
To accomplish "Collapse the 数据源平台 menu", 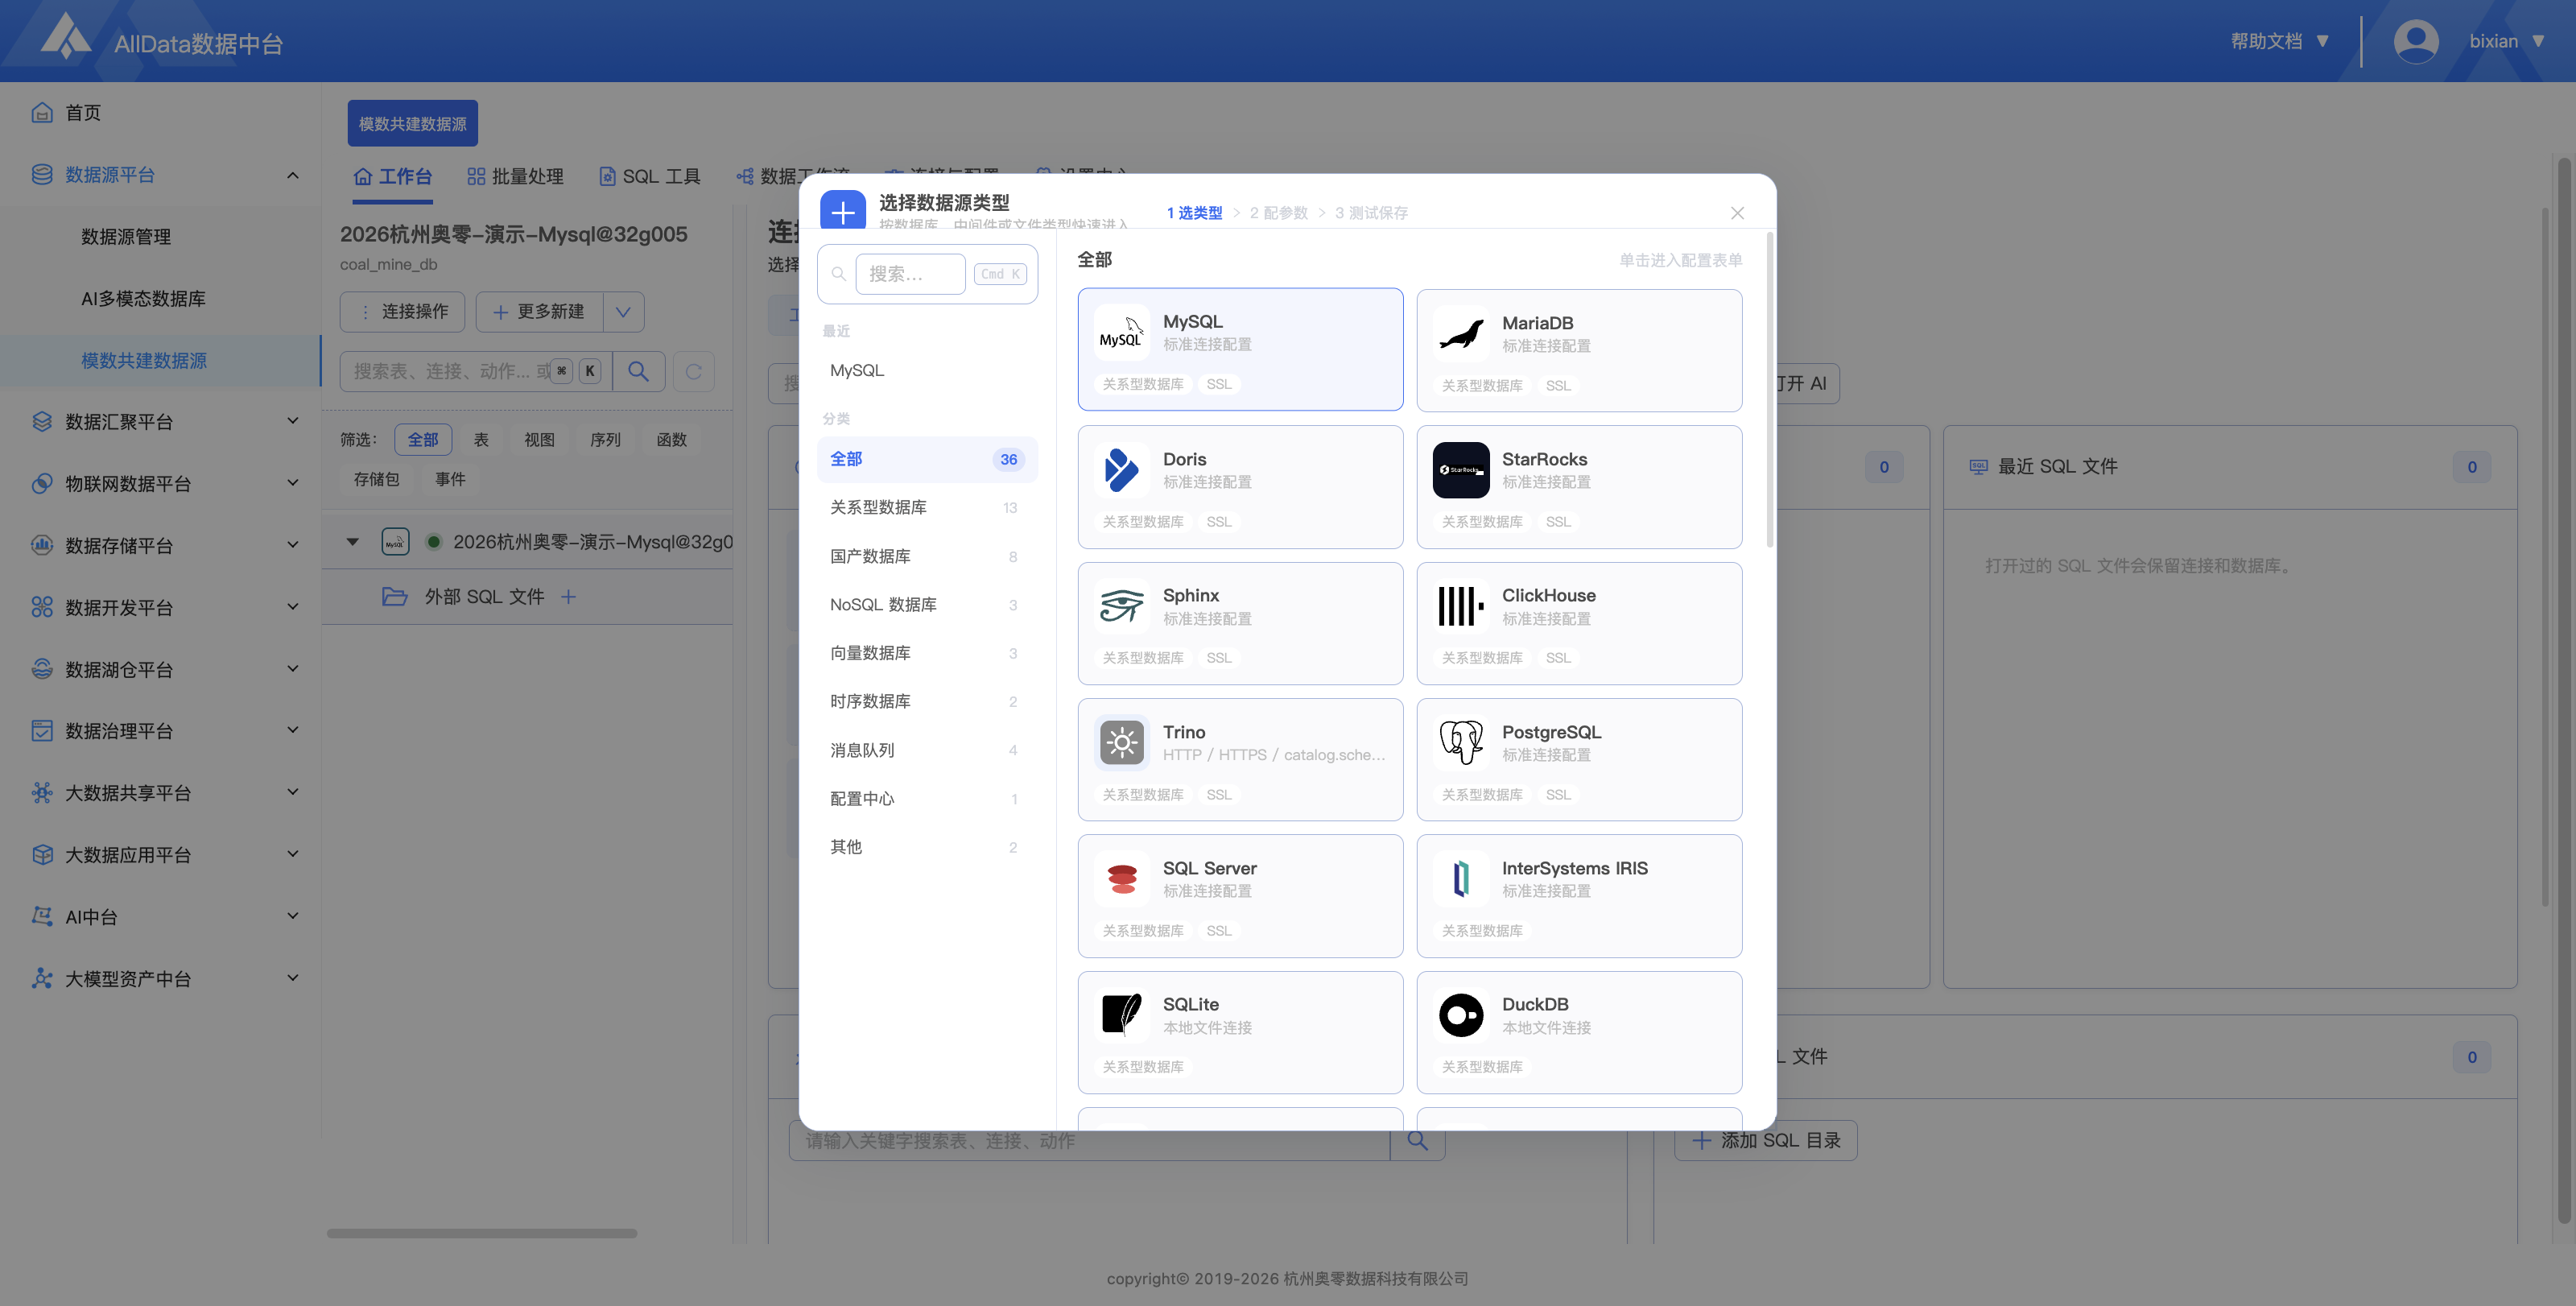I will click(293, 175).
